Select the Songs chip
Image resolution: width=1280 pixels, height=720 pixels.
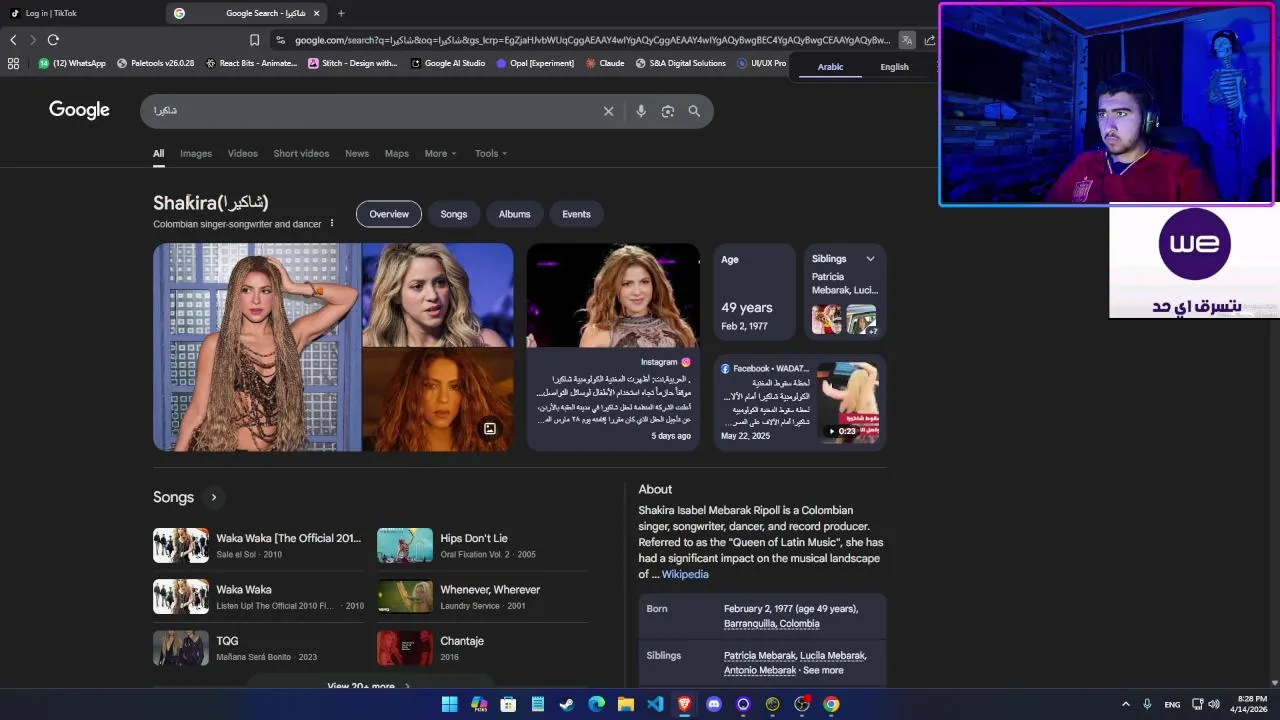click(454, 214)
